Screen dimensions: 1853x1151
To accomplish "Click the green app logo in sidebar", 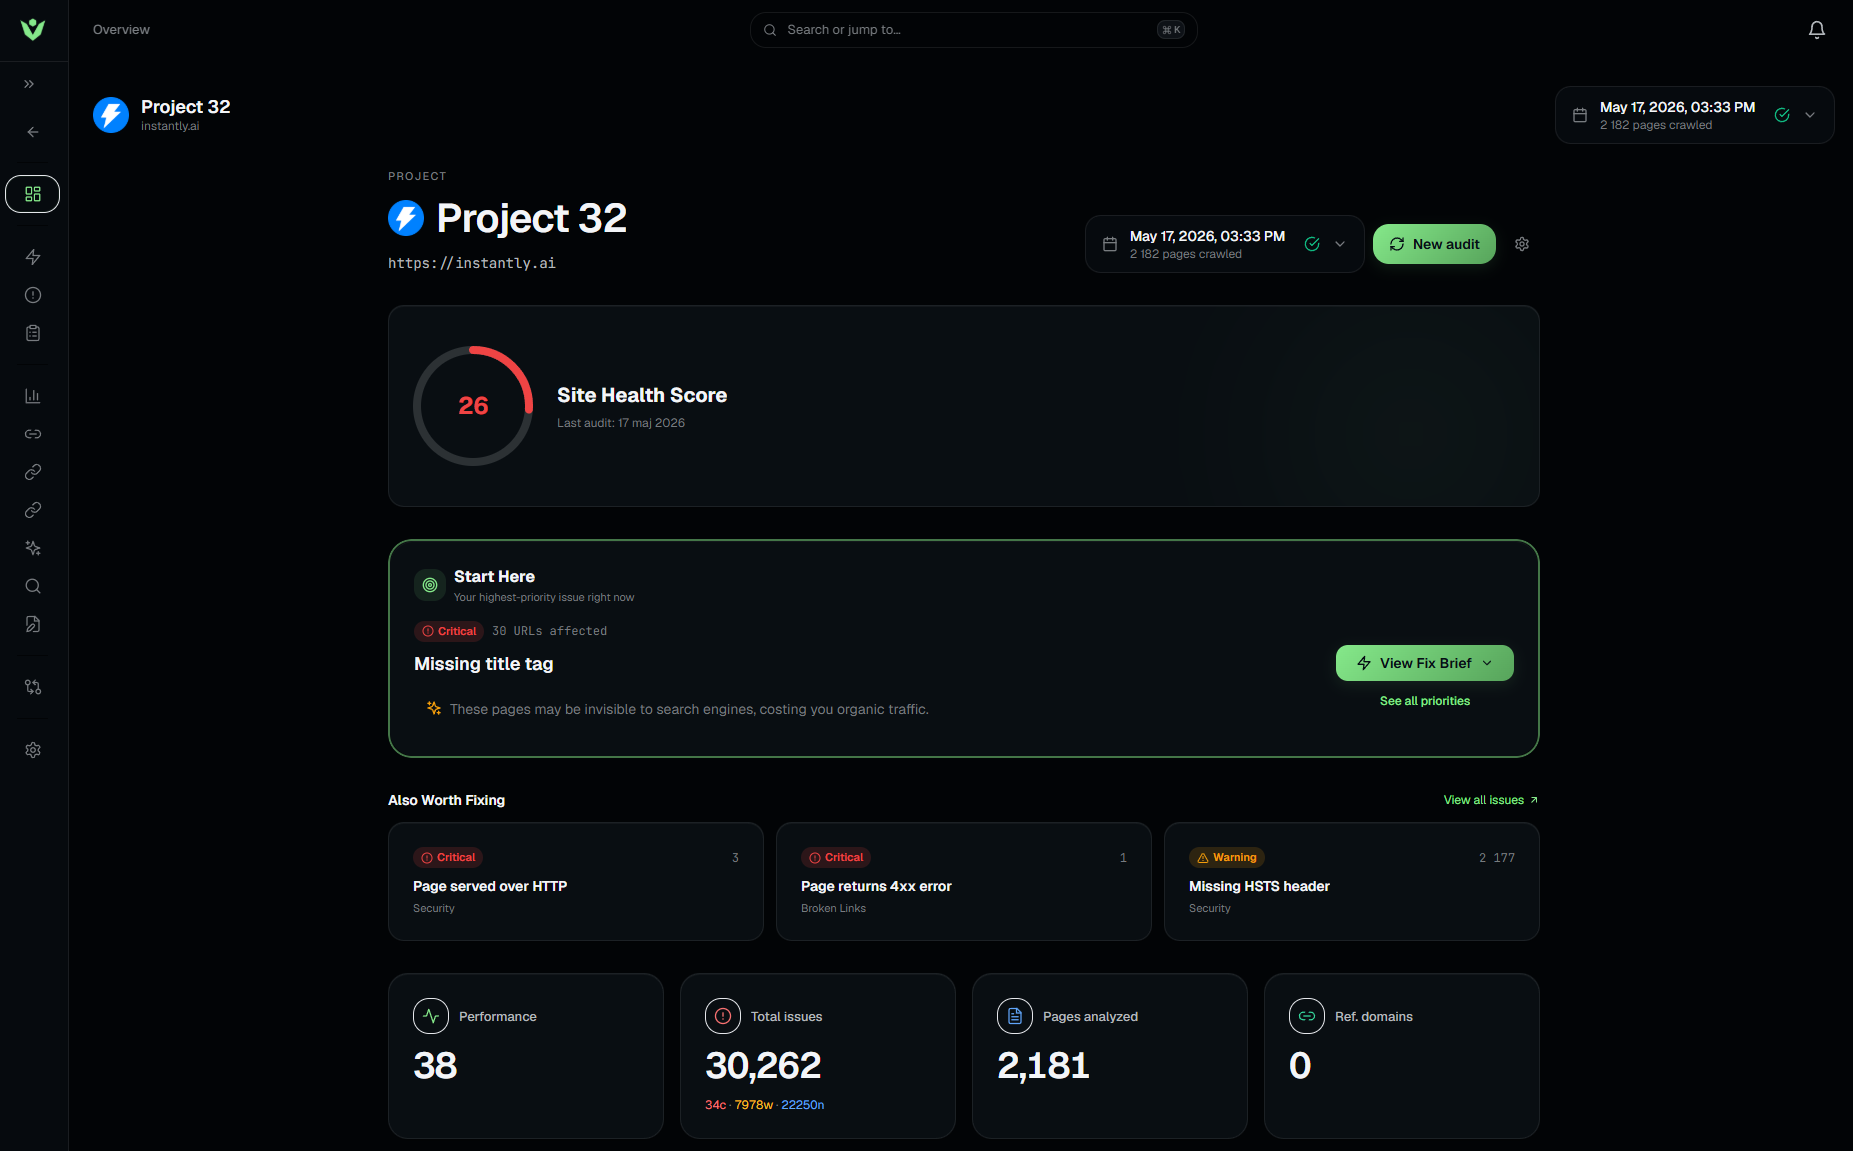I will tap(33, 29).
